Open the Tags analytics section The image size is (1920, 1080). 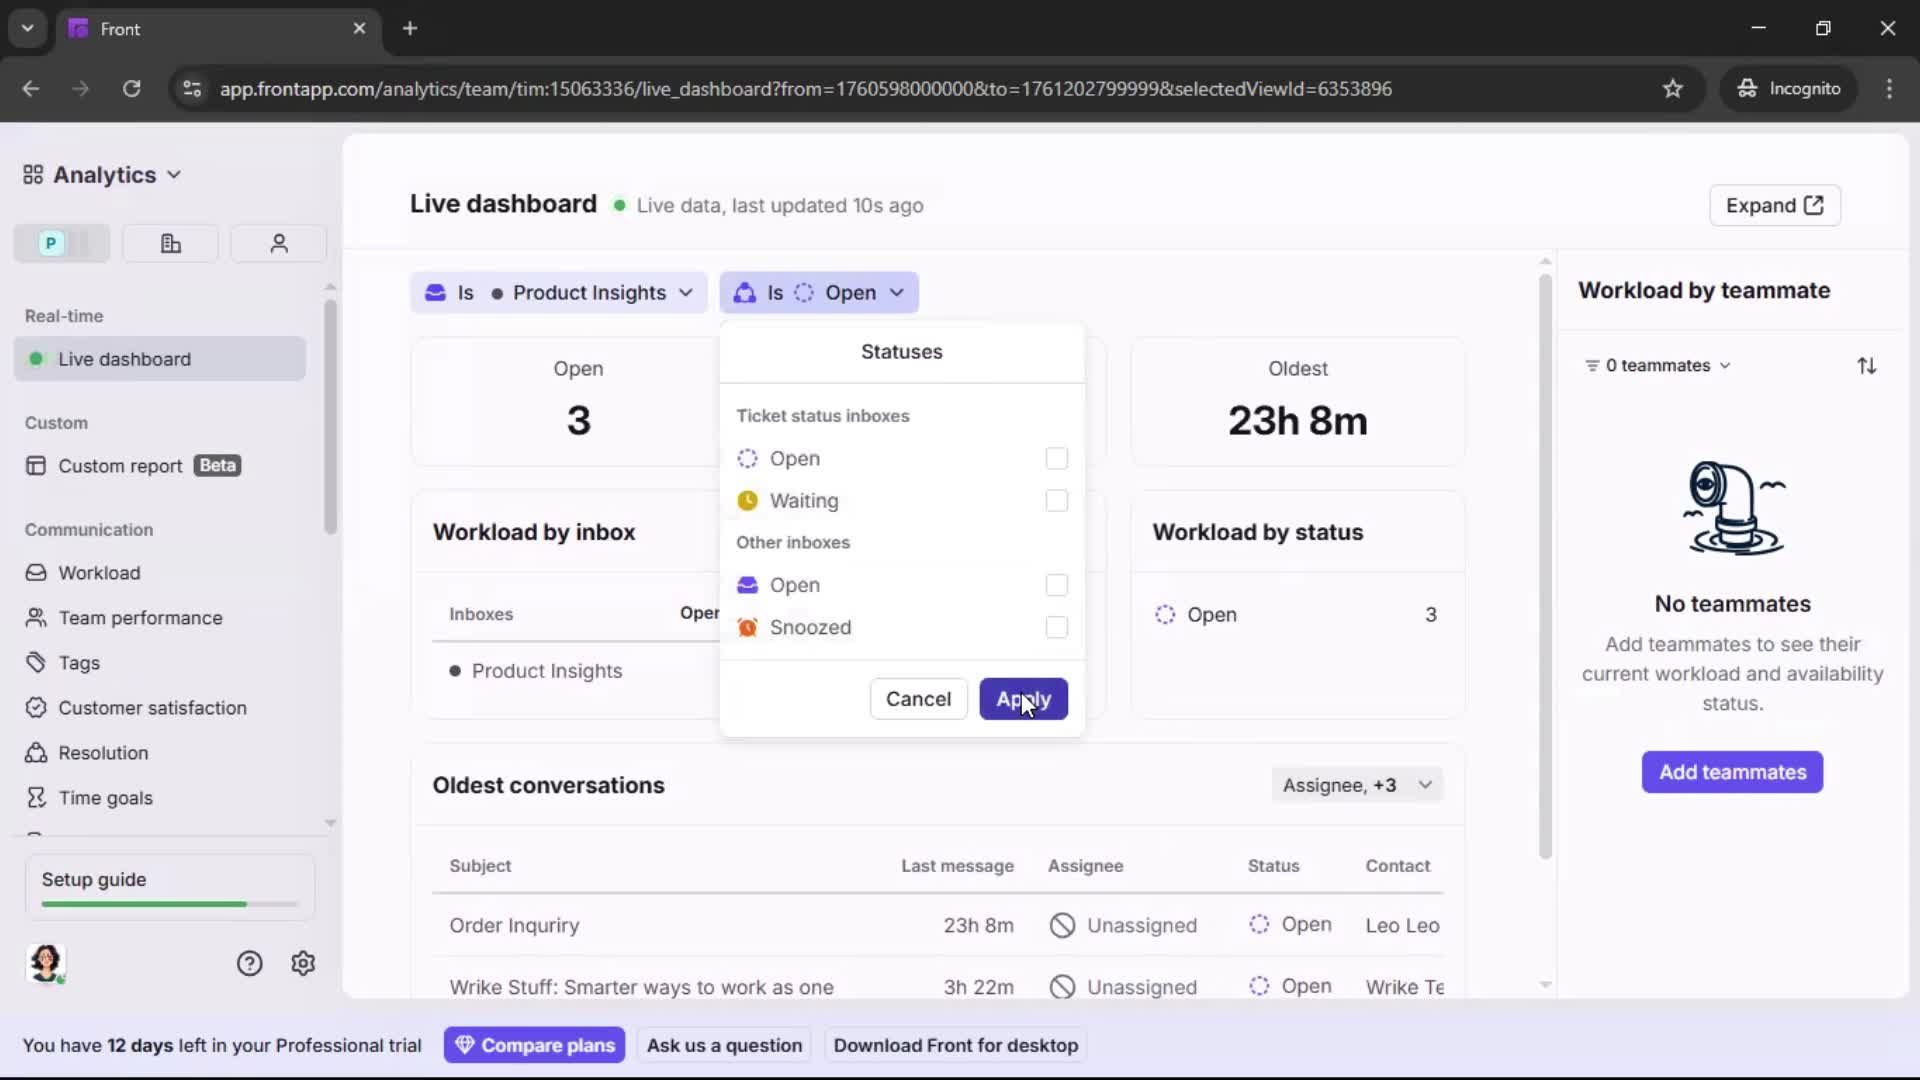click(77, 662)
